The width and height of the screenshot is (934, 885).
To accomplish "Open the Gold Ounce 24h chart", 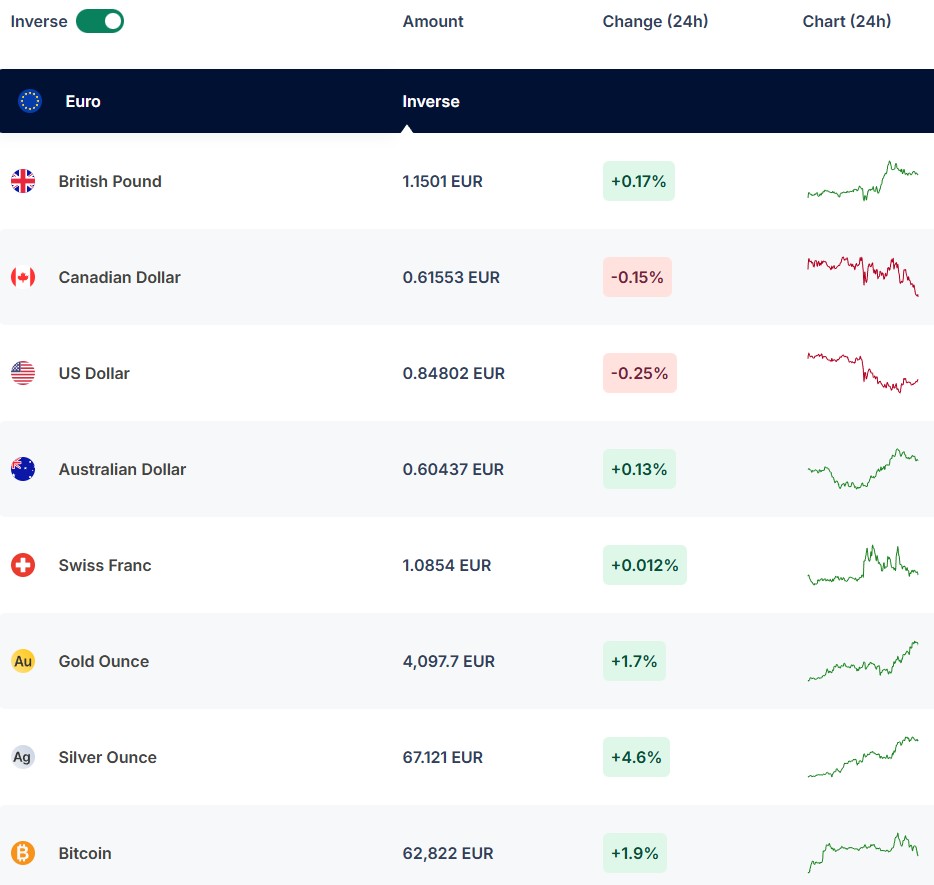I will [862, 661].
